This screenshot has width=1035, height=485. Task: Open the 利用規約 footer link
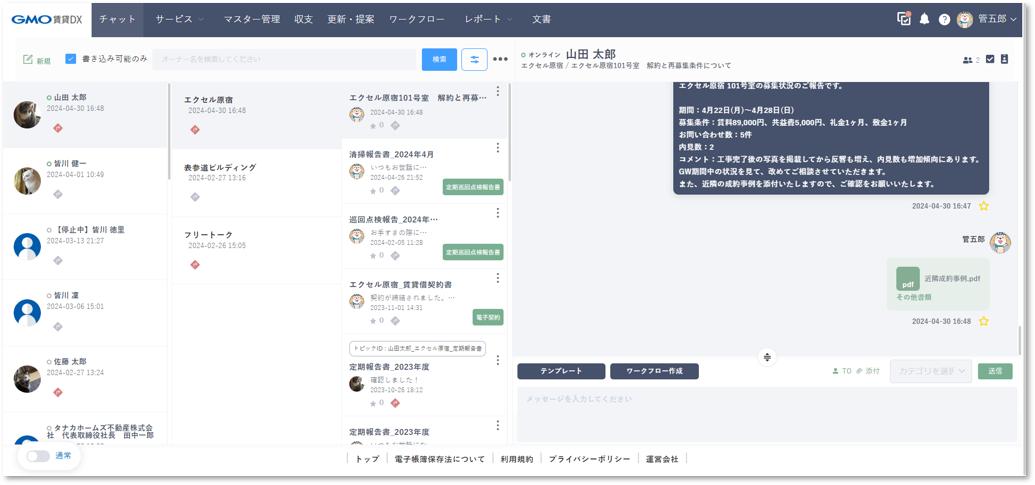click(x=516, y=459)
